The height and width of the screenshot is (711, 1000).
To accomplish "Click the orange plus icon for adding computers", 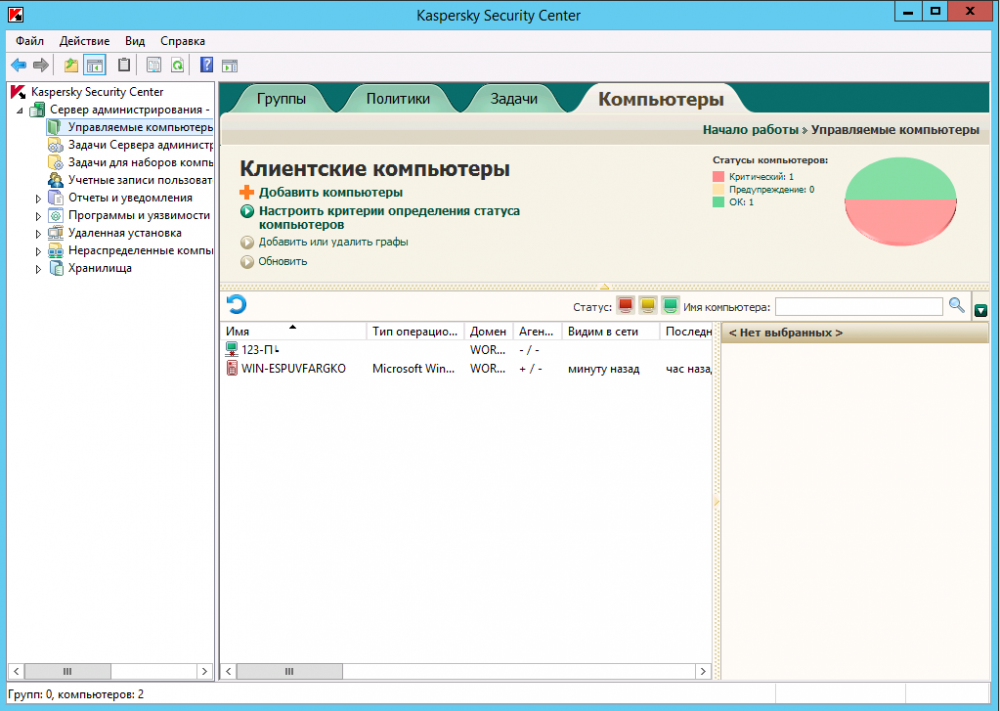I will [x=246, y=192].
